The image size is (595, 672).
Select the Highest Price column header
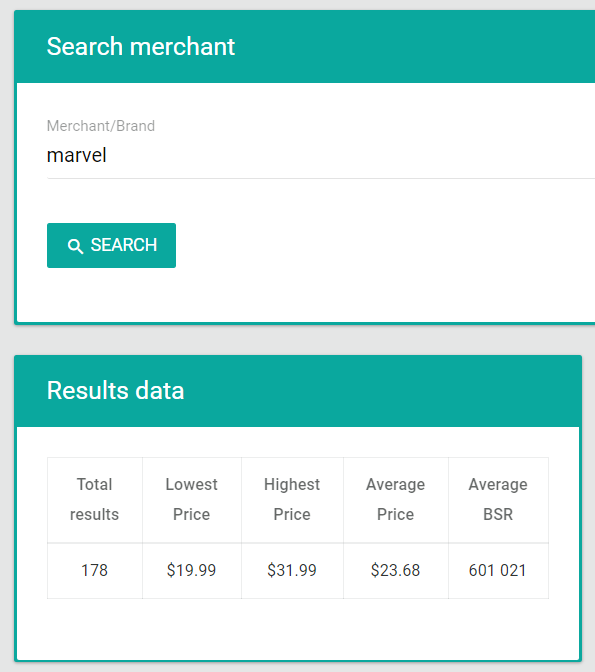[x=292, y=500]
